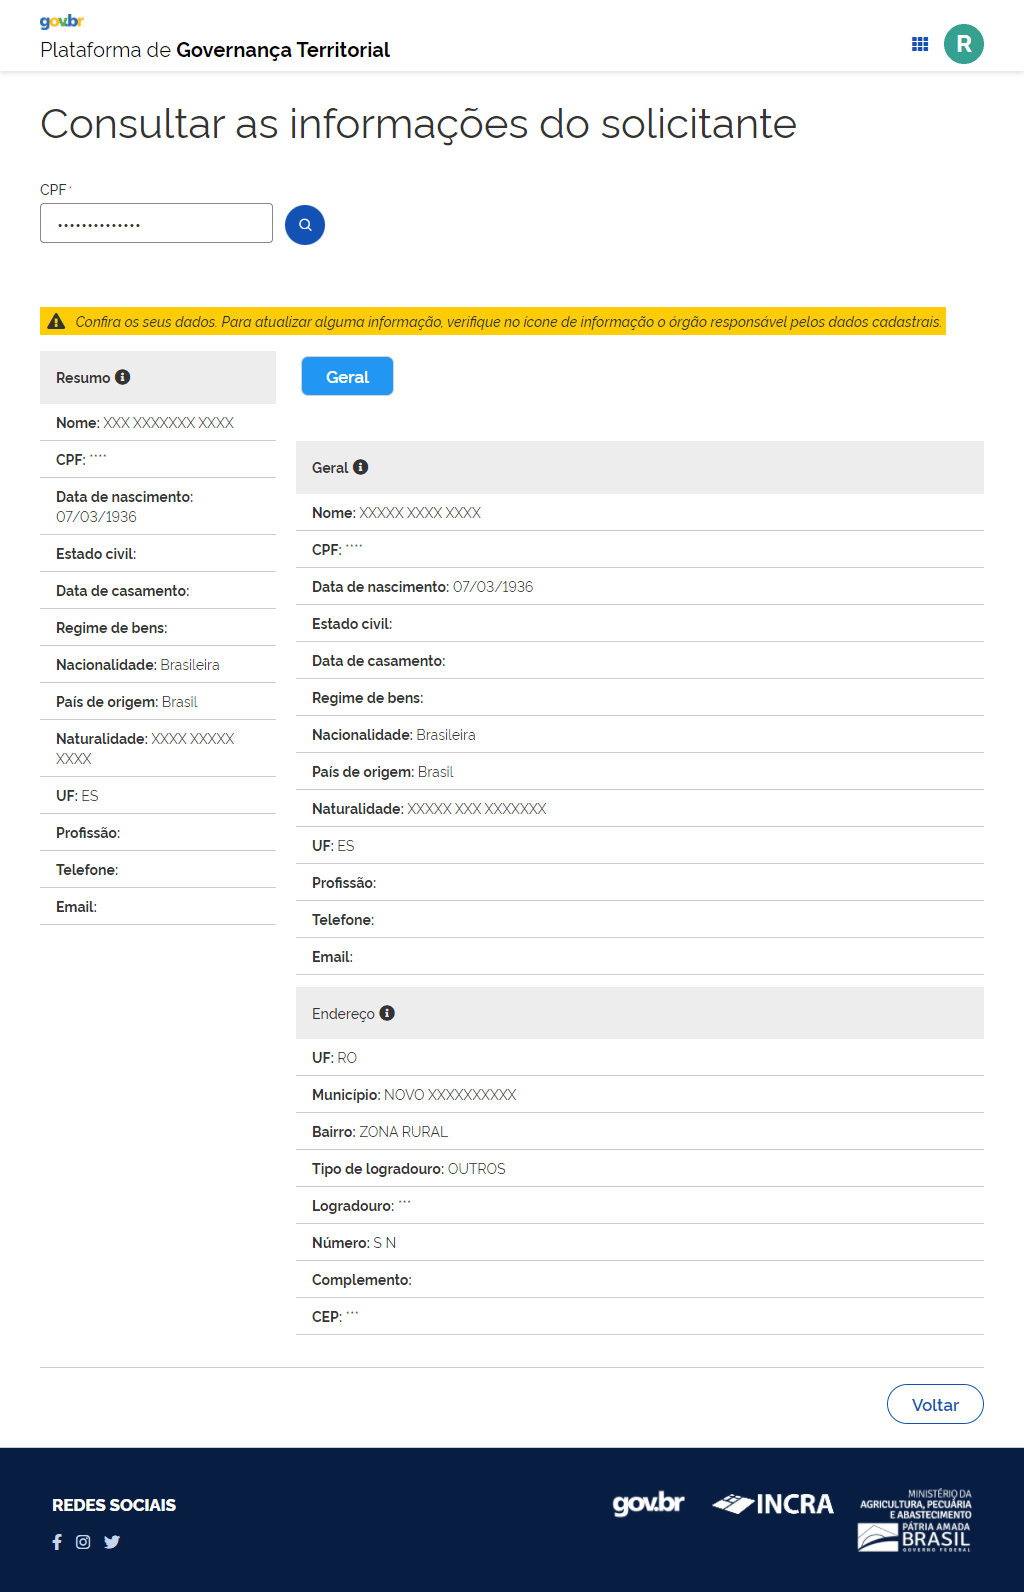Open the Facebook page from footer
The width and height of the screenshot is (1024, 1592).
click(57, 1542)
